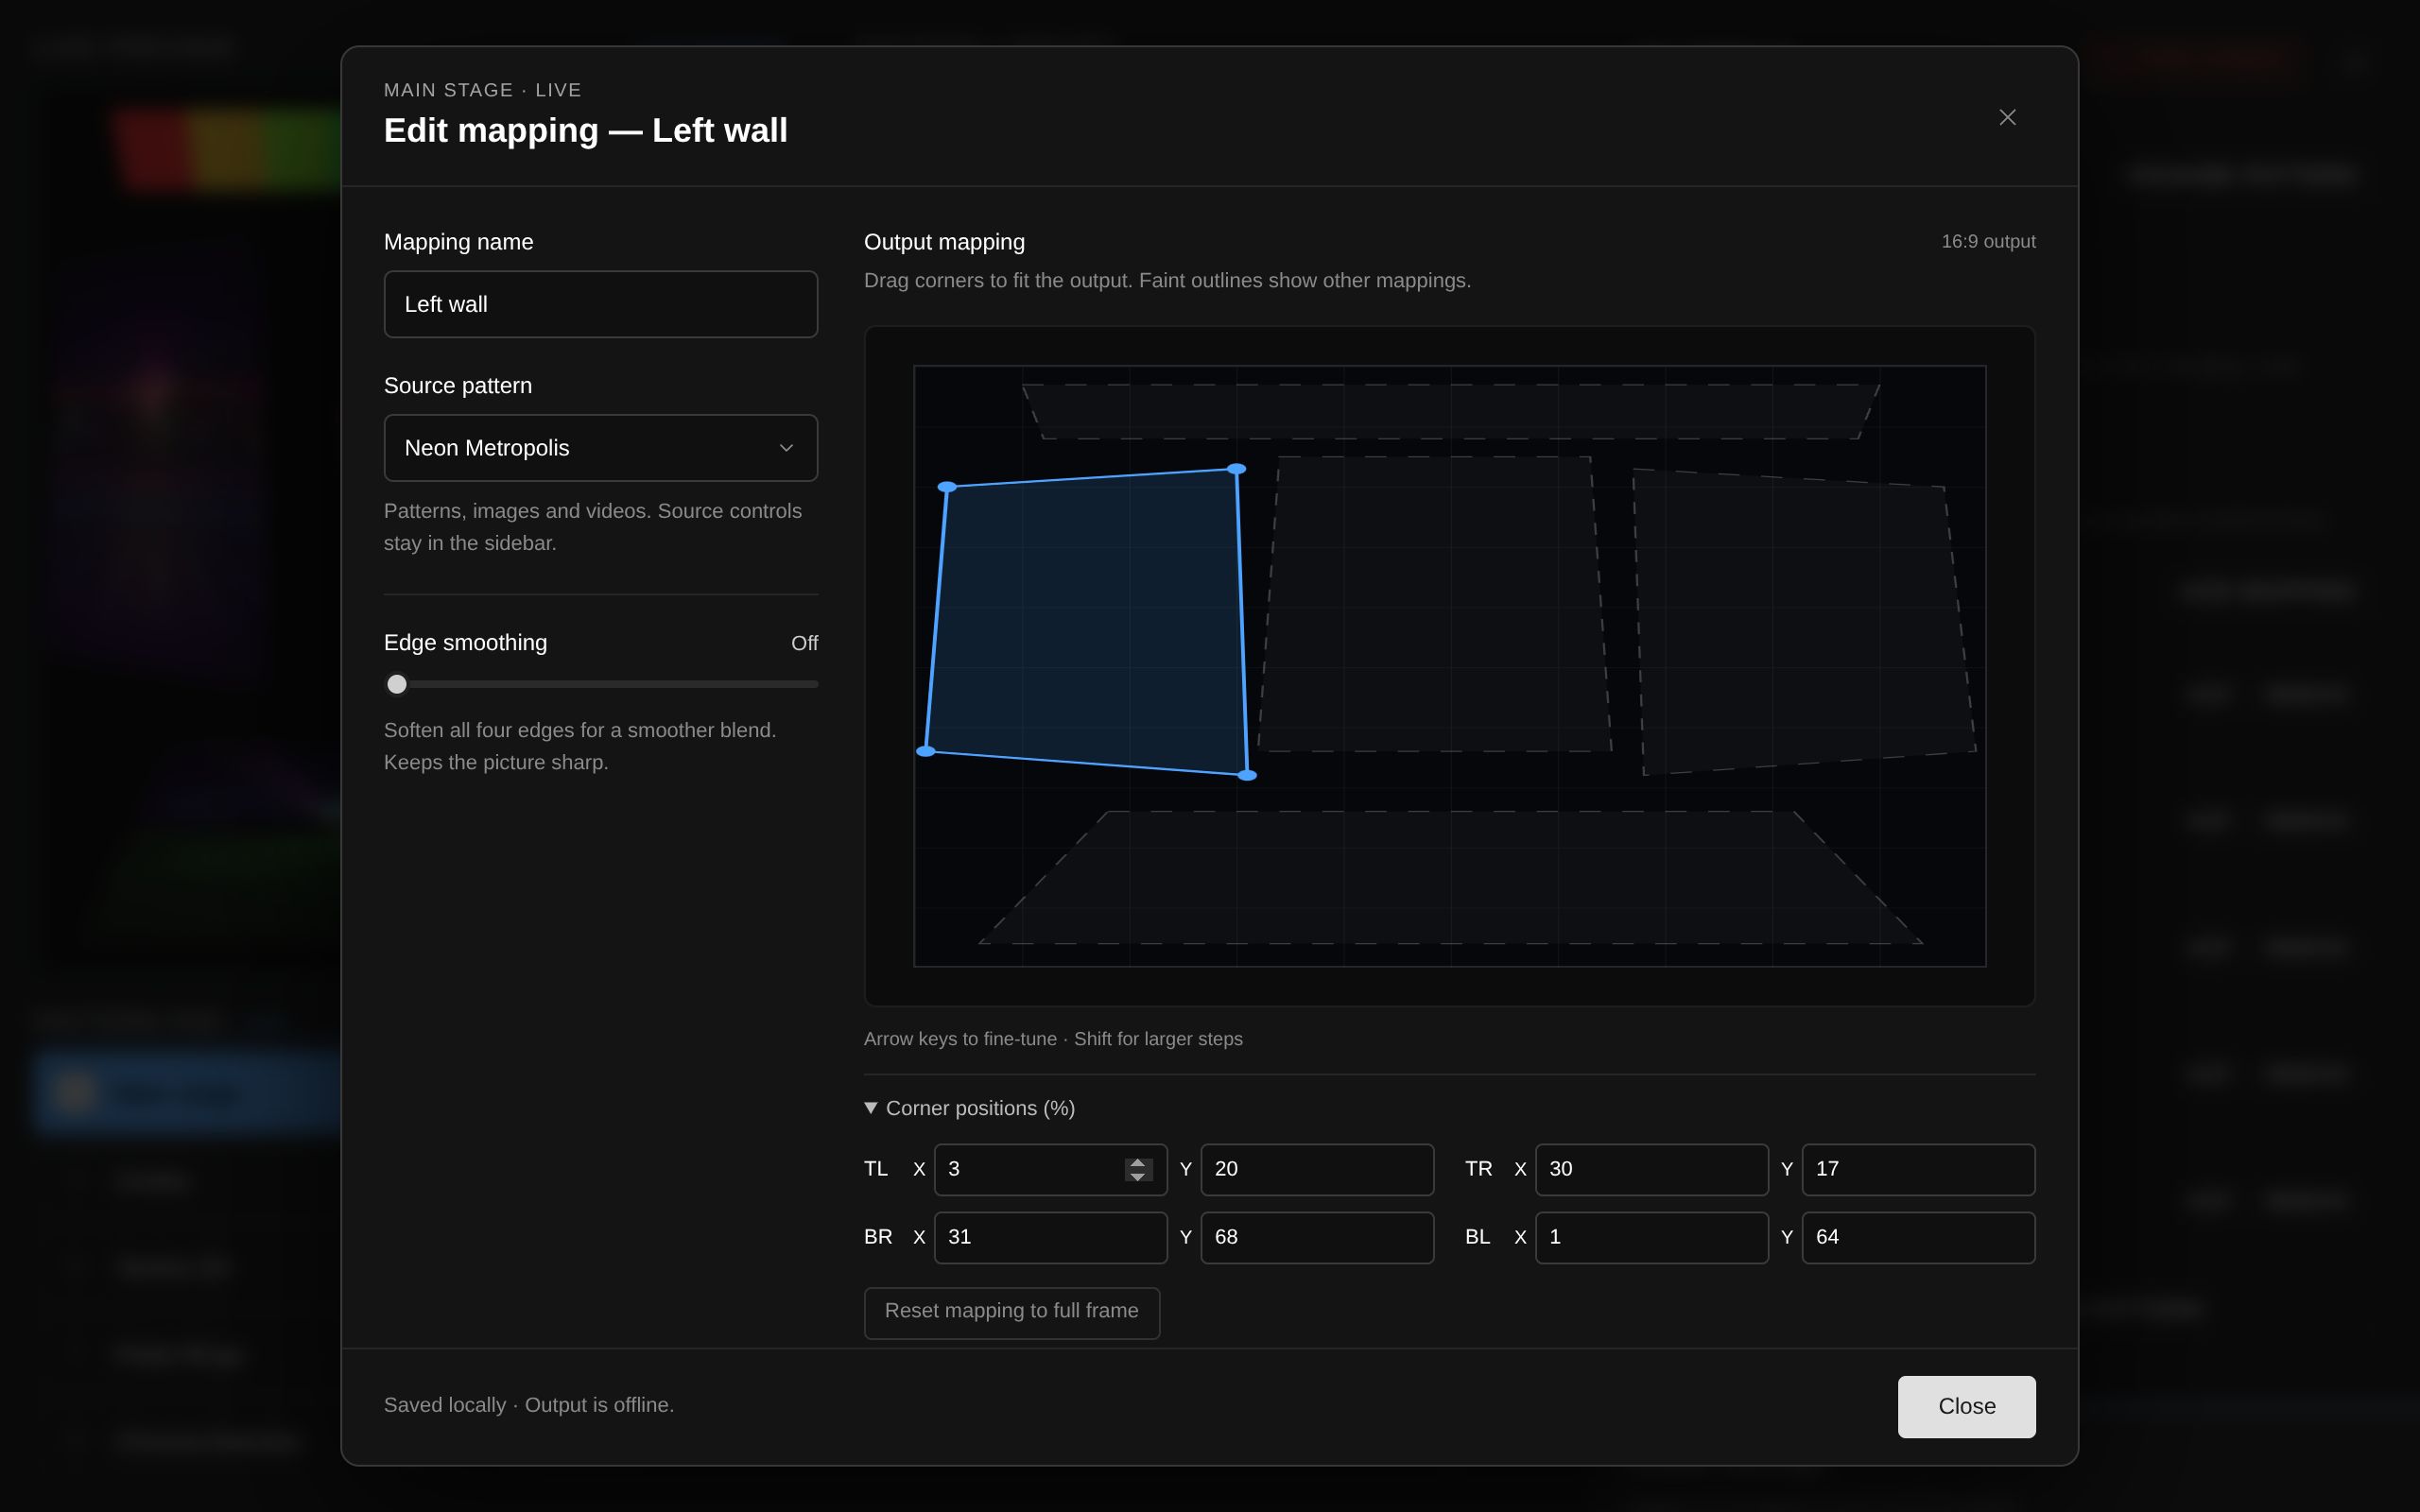
Task: Close the dialog with the X icon
Action: pyautogui.click(x=2007, y=117)
